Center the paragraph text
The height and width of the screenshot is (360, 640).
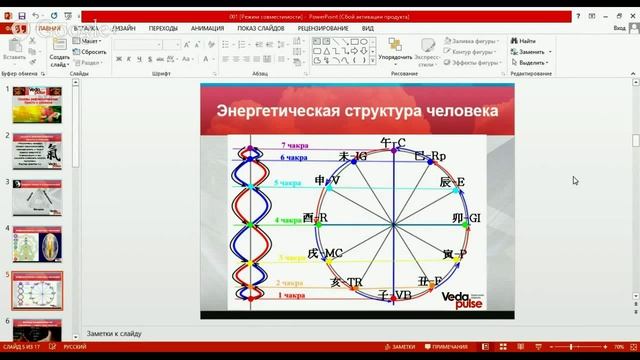tap(236, 59)
